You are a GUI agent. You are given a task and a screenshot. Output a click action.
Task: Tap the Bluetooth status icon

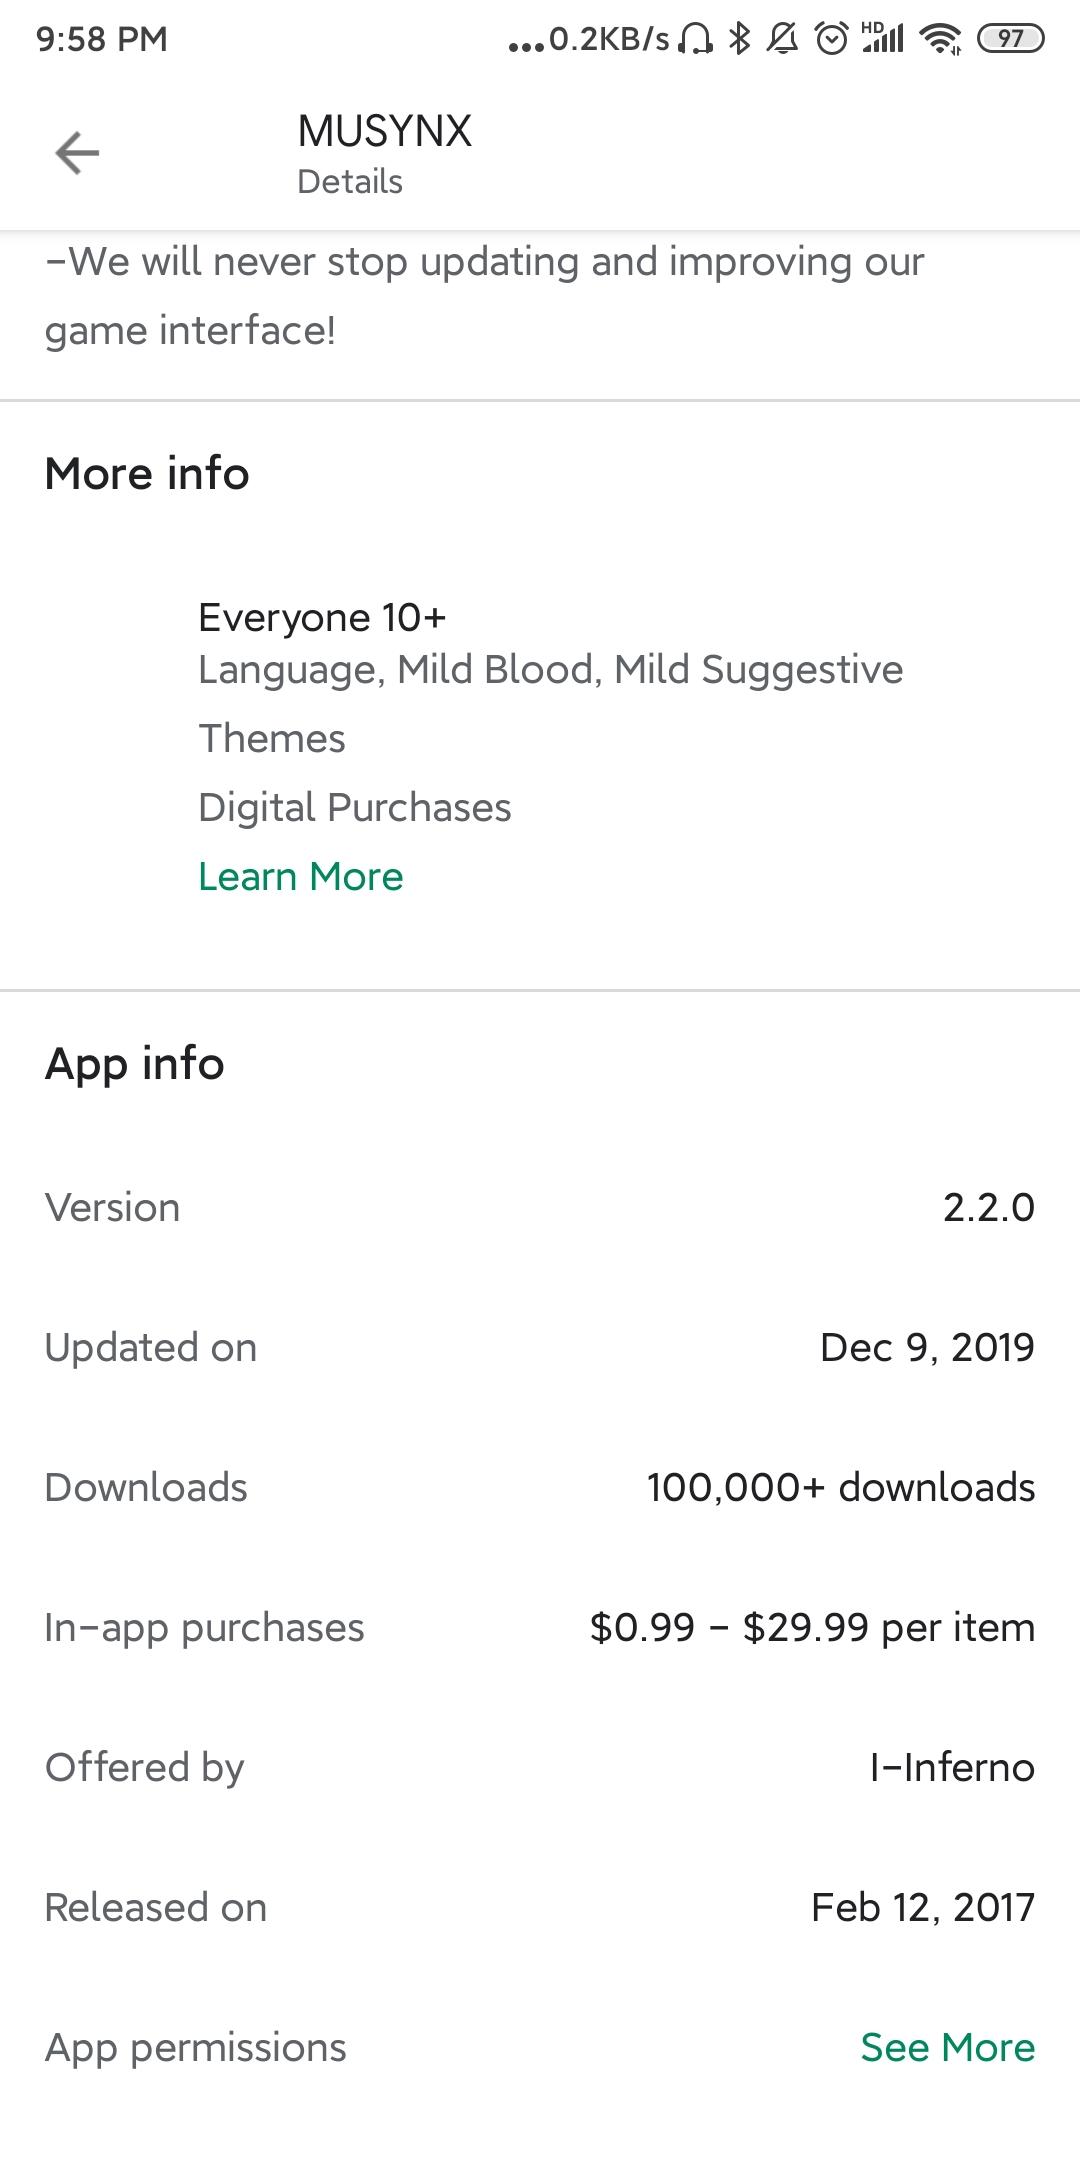click(739, 39)
